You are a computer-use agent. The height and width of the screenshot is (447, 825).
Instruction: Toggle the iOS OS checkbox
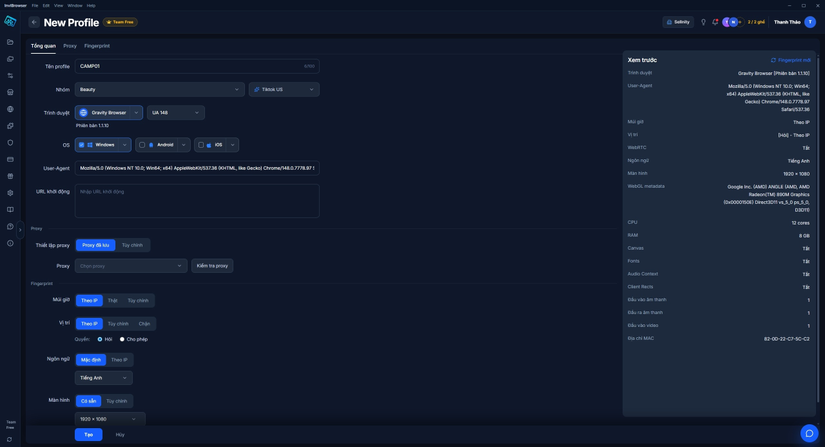201,145
